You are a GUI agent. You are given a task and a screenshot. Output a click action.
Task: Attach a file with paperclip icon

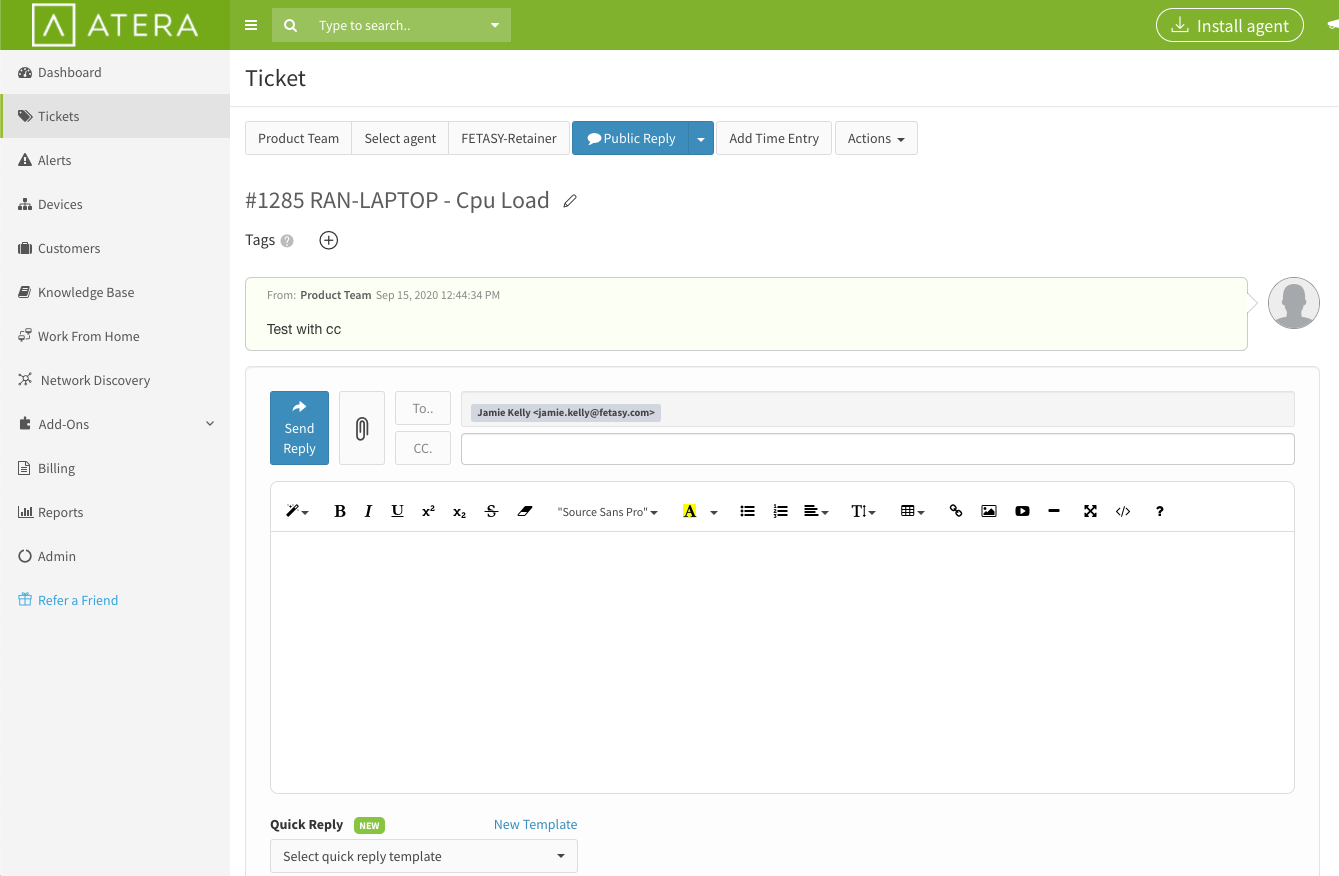[362, 428]
